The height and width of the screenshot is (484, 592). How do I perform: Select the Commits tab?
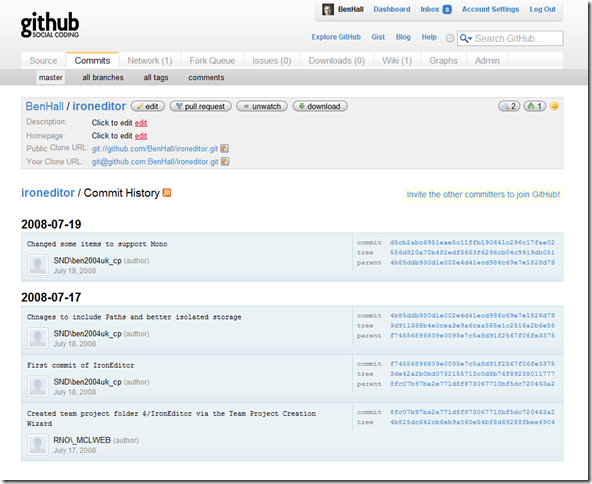point(92,61)
